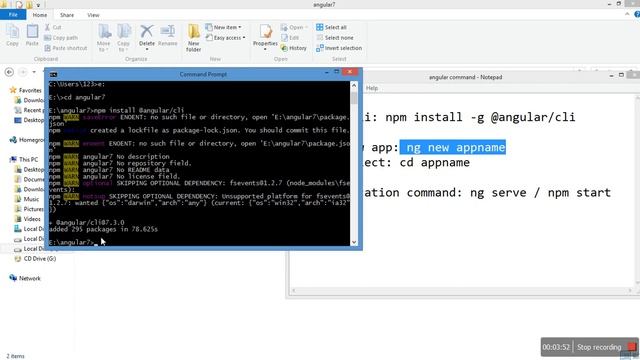The height and width of the screenshot is (360, 640).
Task: Open the Easy access dropdown
Action: [225, 38]
